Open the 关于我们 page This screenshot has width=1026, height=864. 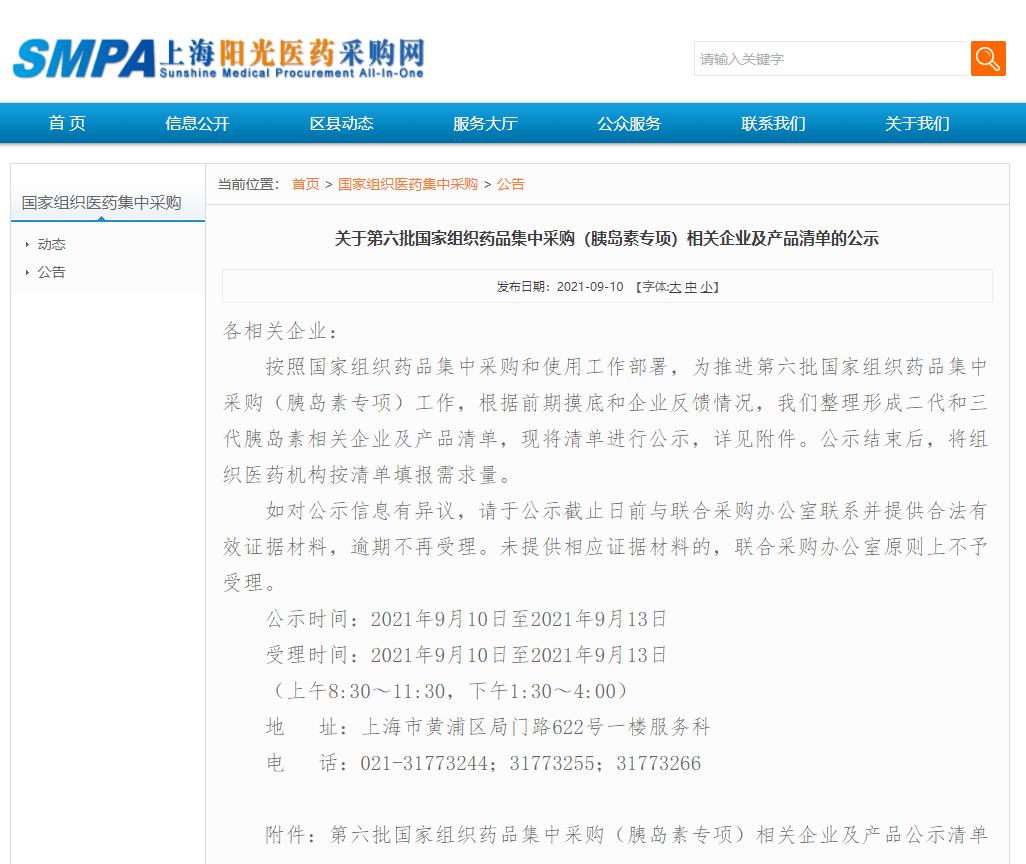915,123
